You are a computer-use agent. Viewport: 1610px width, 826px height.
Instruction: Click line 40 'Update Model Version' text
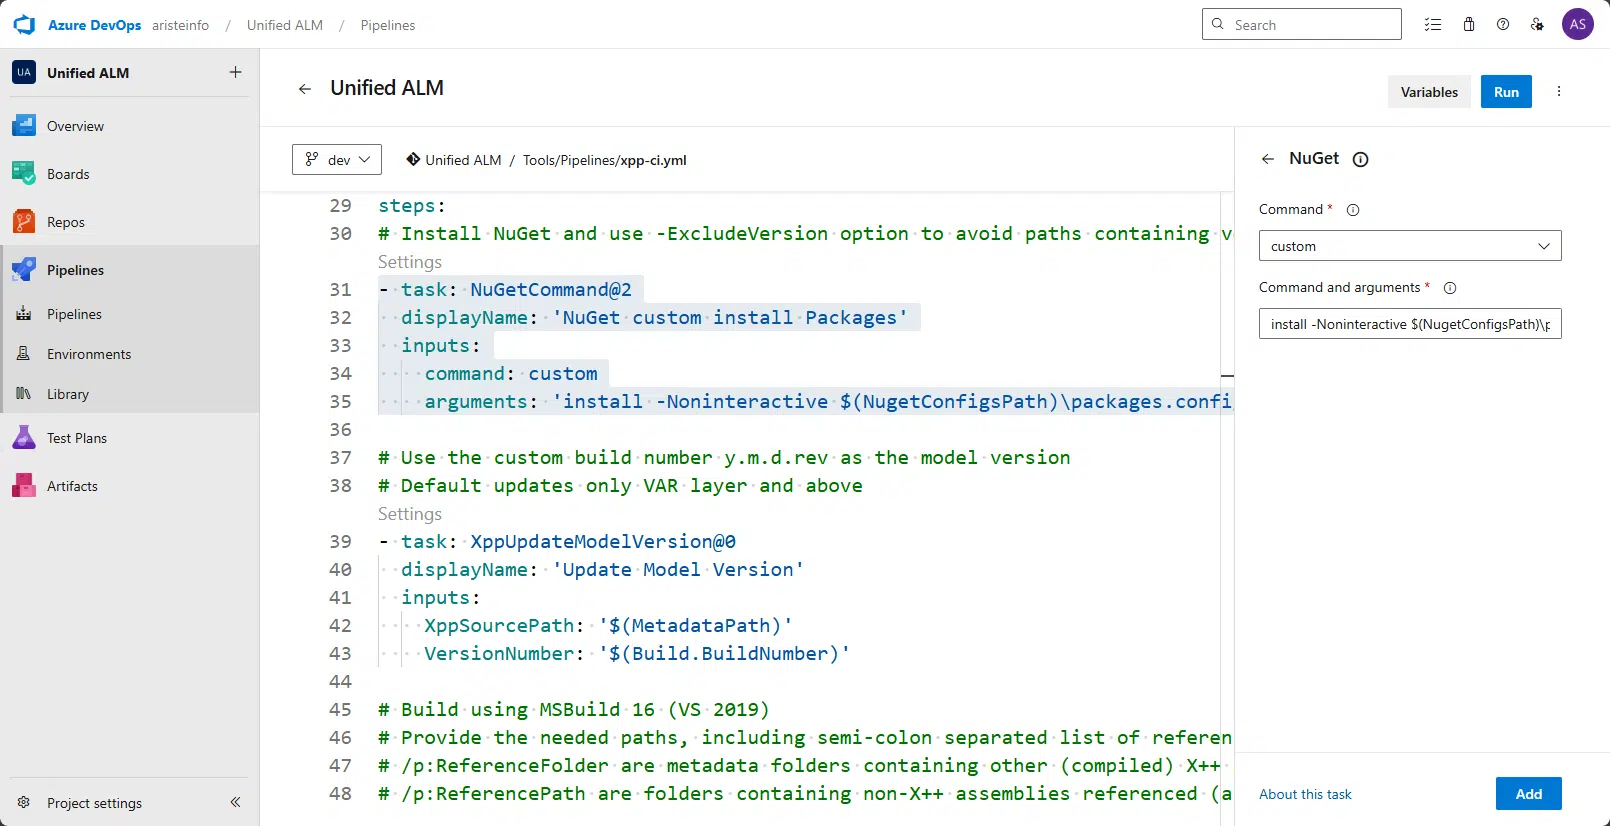click(678, 570)
